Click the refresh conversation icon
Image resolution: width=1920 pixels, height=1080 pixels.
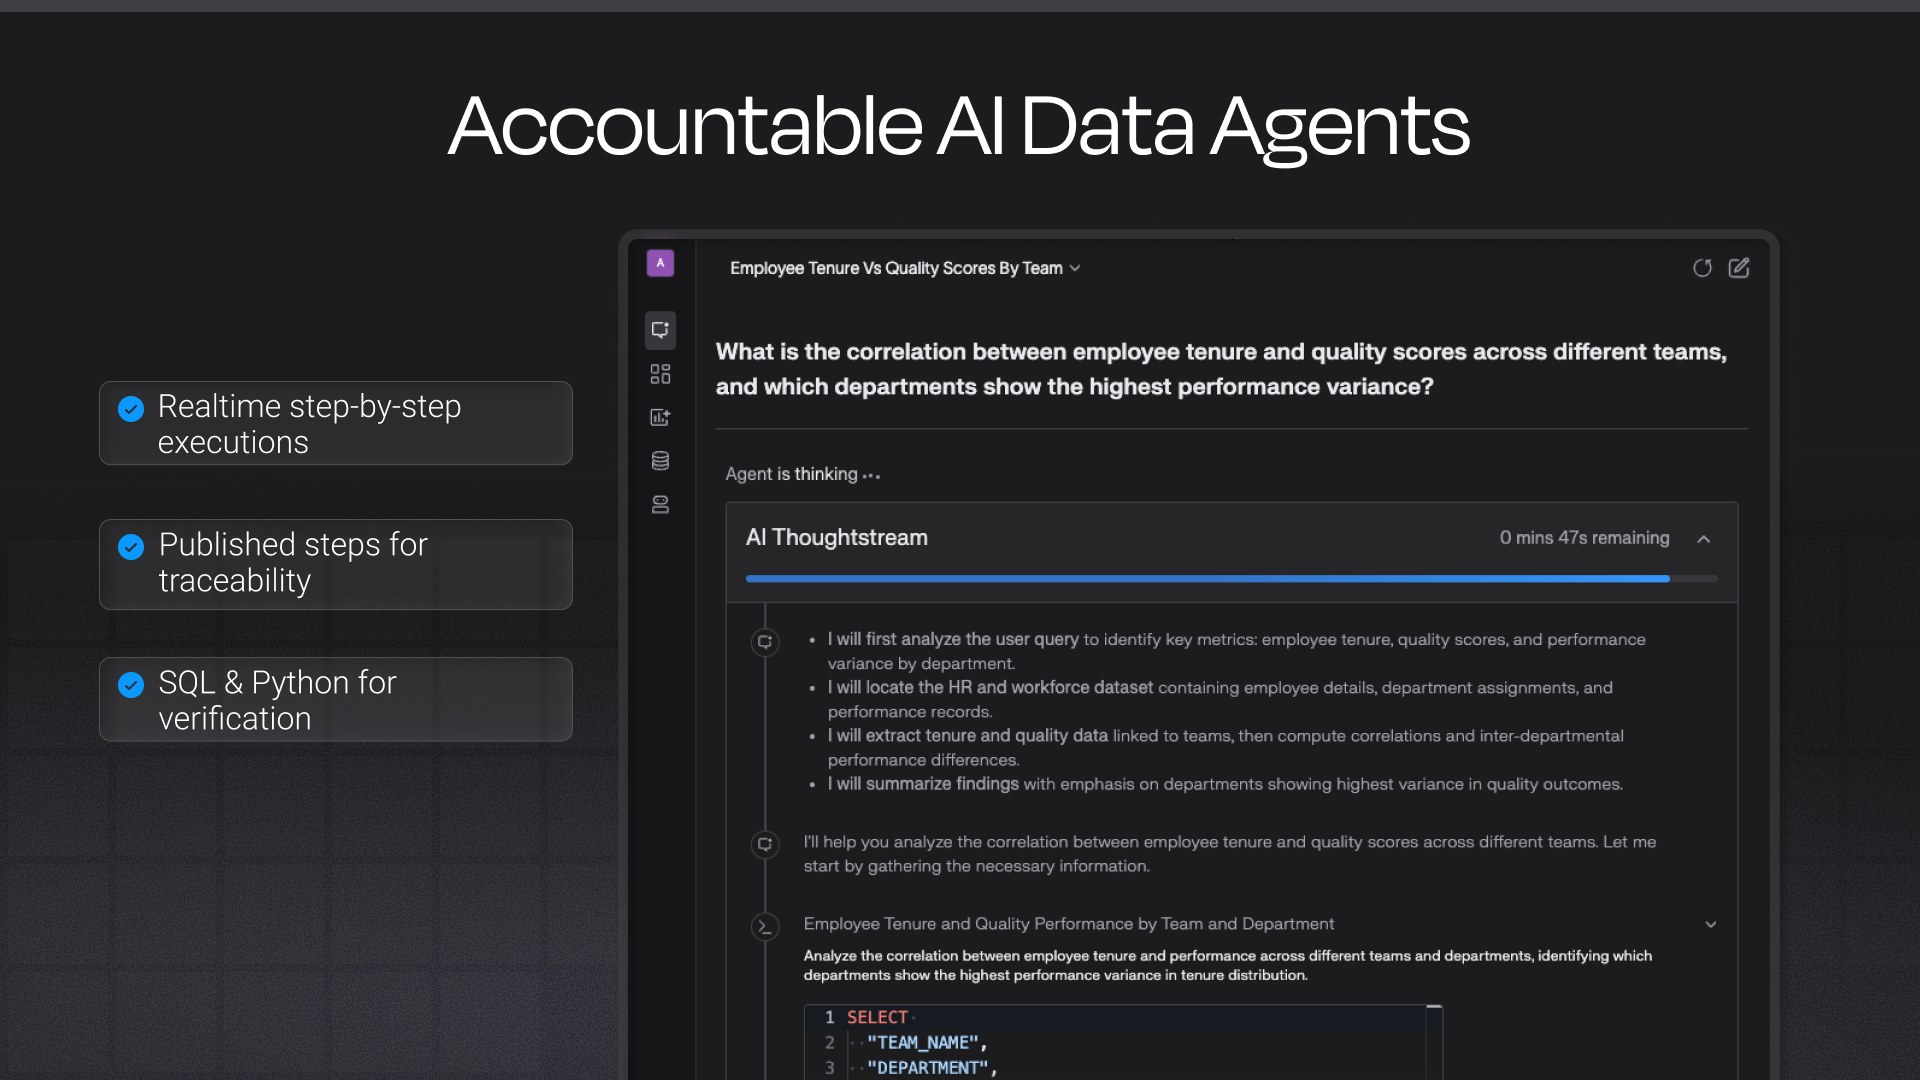click(1702, 268)
